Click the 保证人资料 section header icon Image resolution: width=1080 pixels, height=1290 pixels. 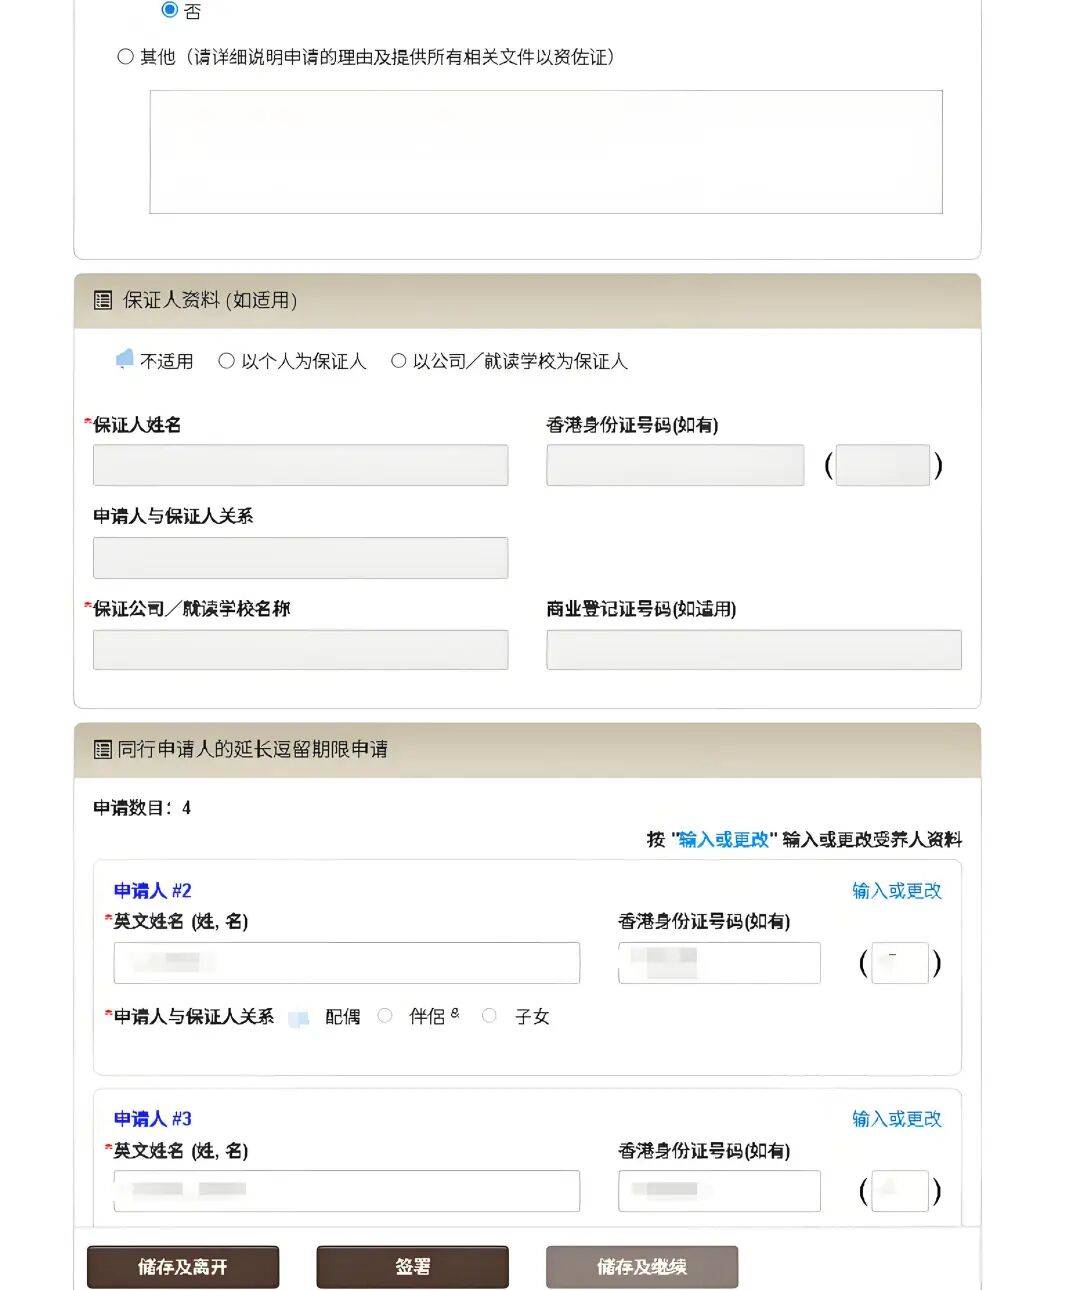pyautogui.click(x=102, y=300)
